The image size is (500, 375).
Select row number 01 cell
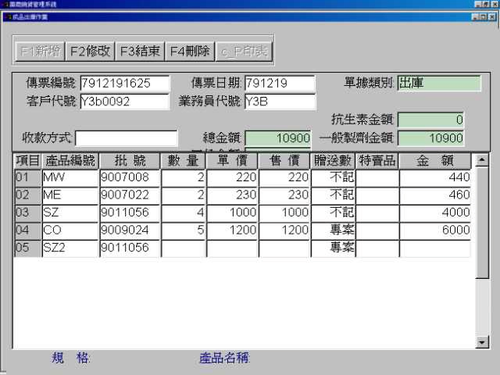pyautogui.click(x=28, y=178)
